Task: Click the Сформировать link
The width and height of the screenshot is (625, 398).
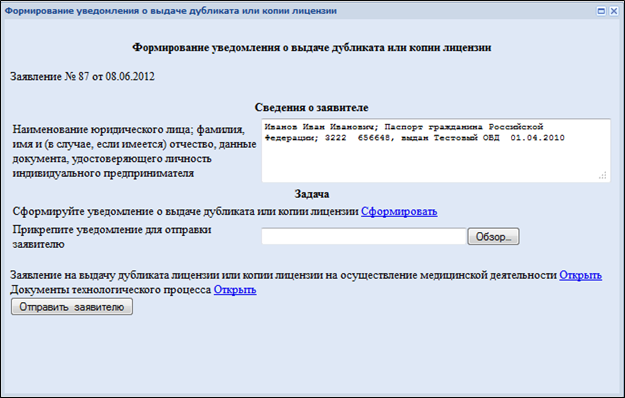Action: 399,212
